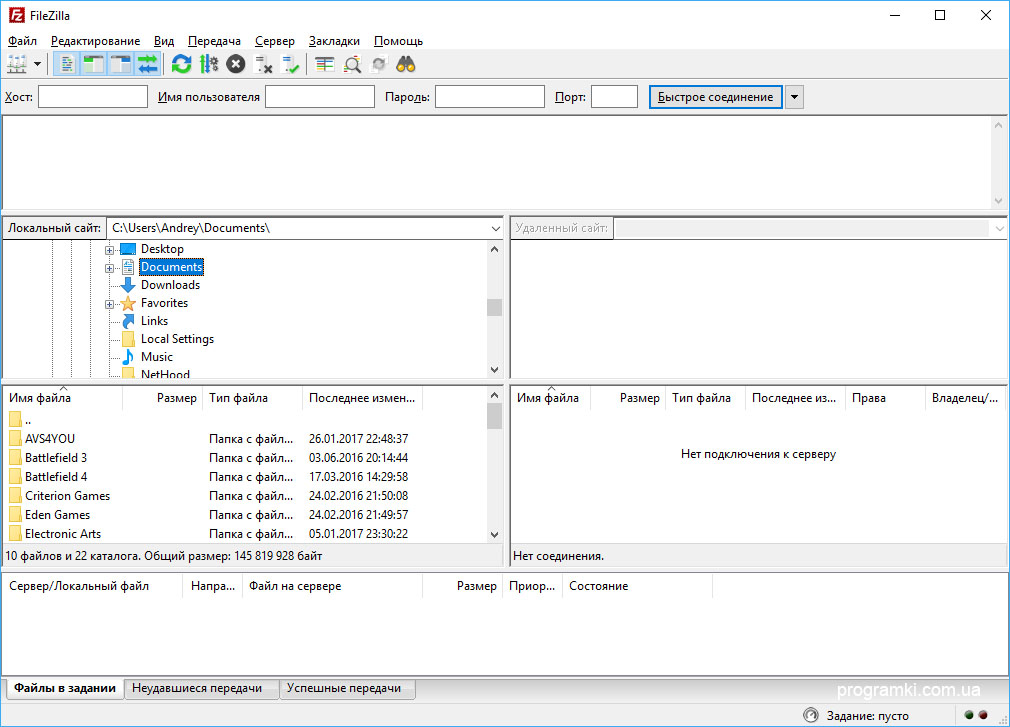Select the Battlefield 3 folder row
Image resolution: width=1010 pixels, height=727 pixels.
(245, 458)
